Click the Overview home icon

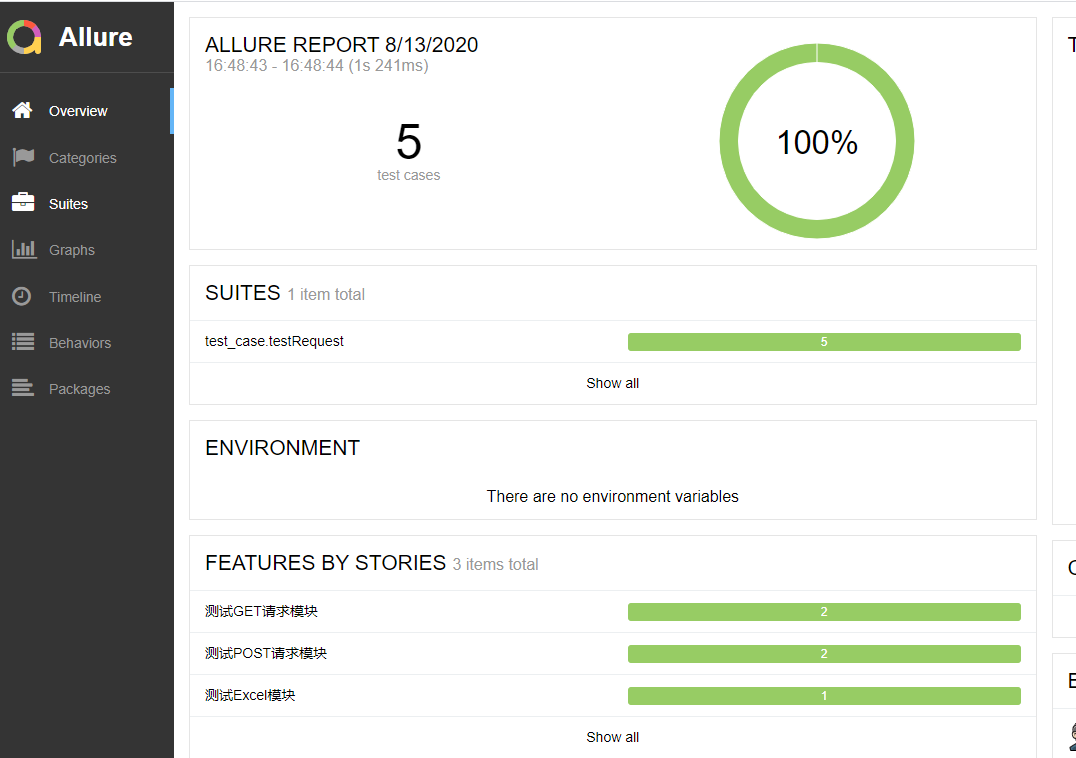pyautogui.click(x=22, y=110)
